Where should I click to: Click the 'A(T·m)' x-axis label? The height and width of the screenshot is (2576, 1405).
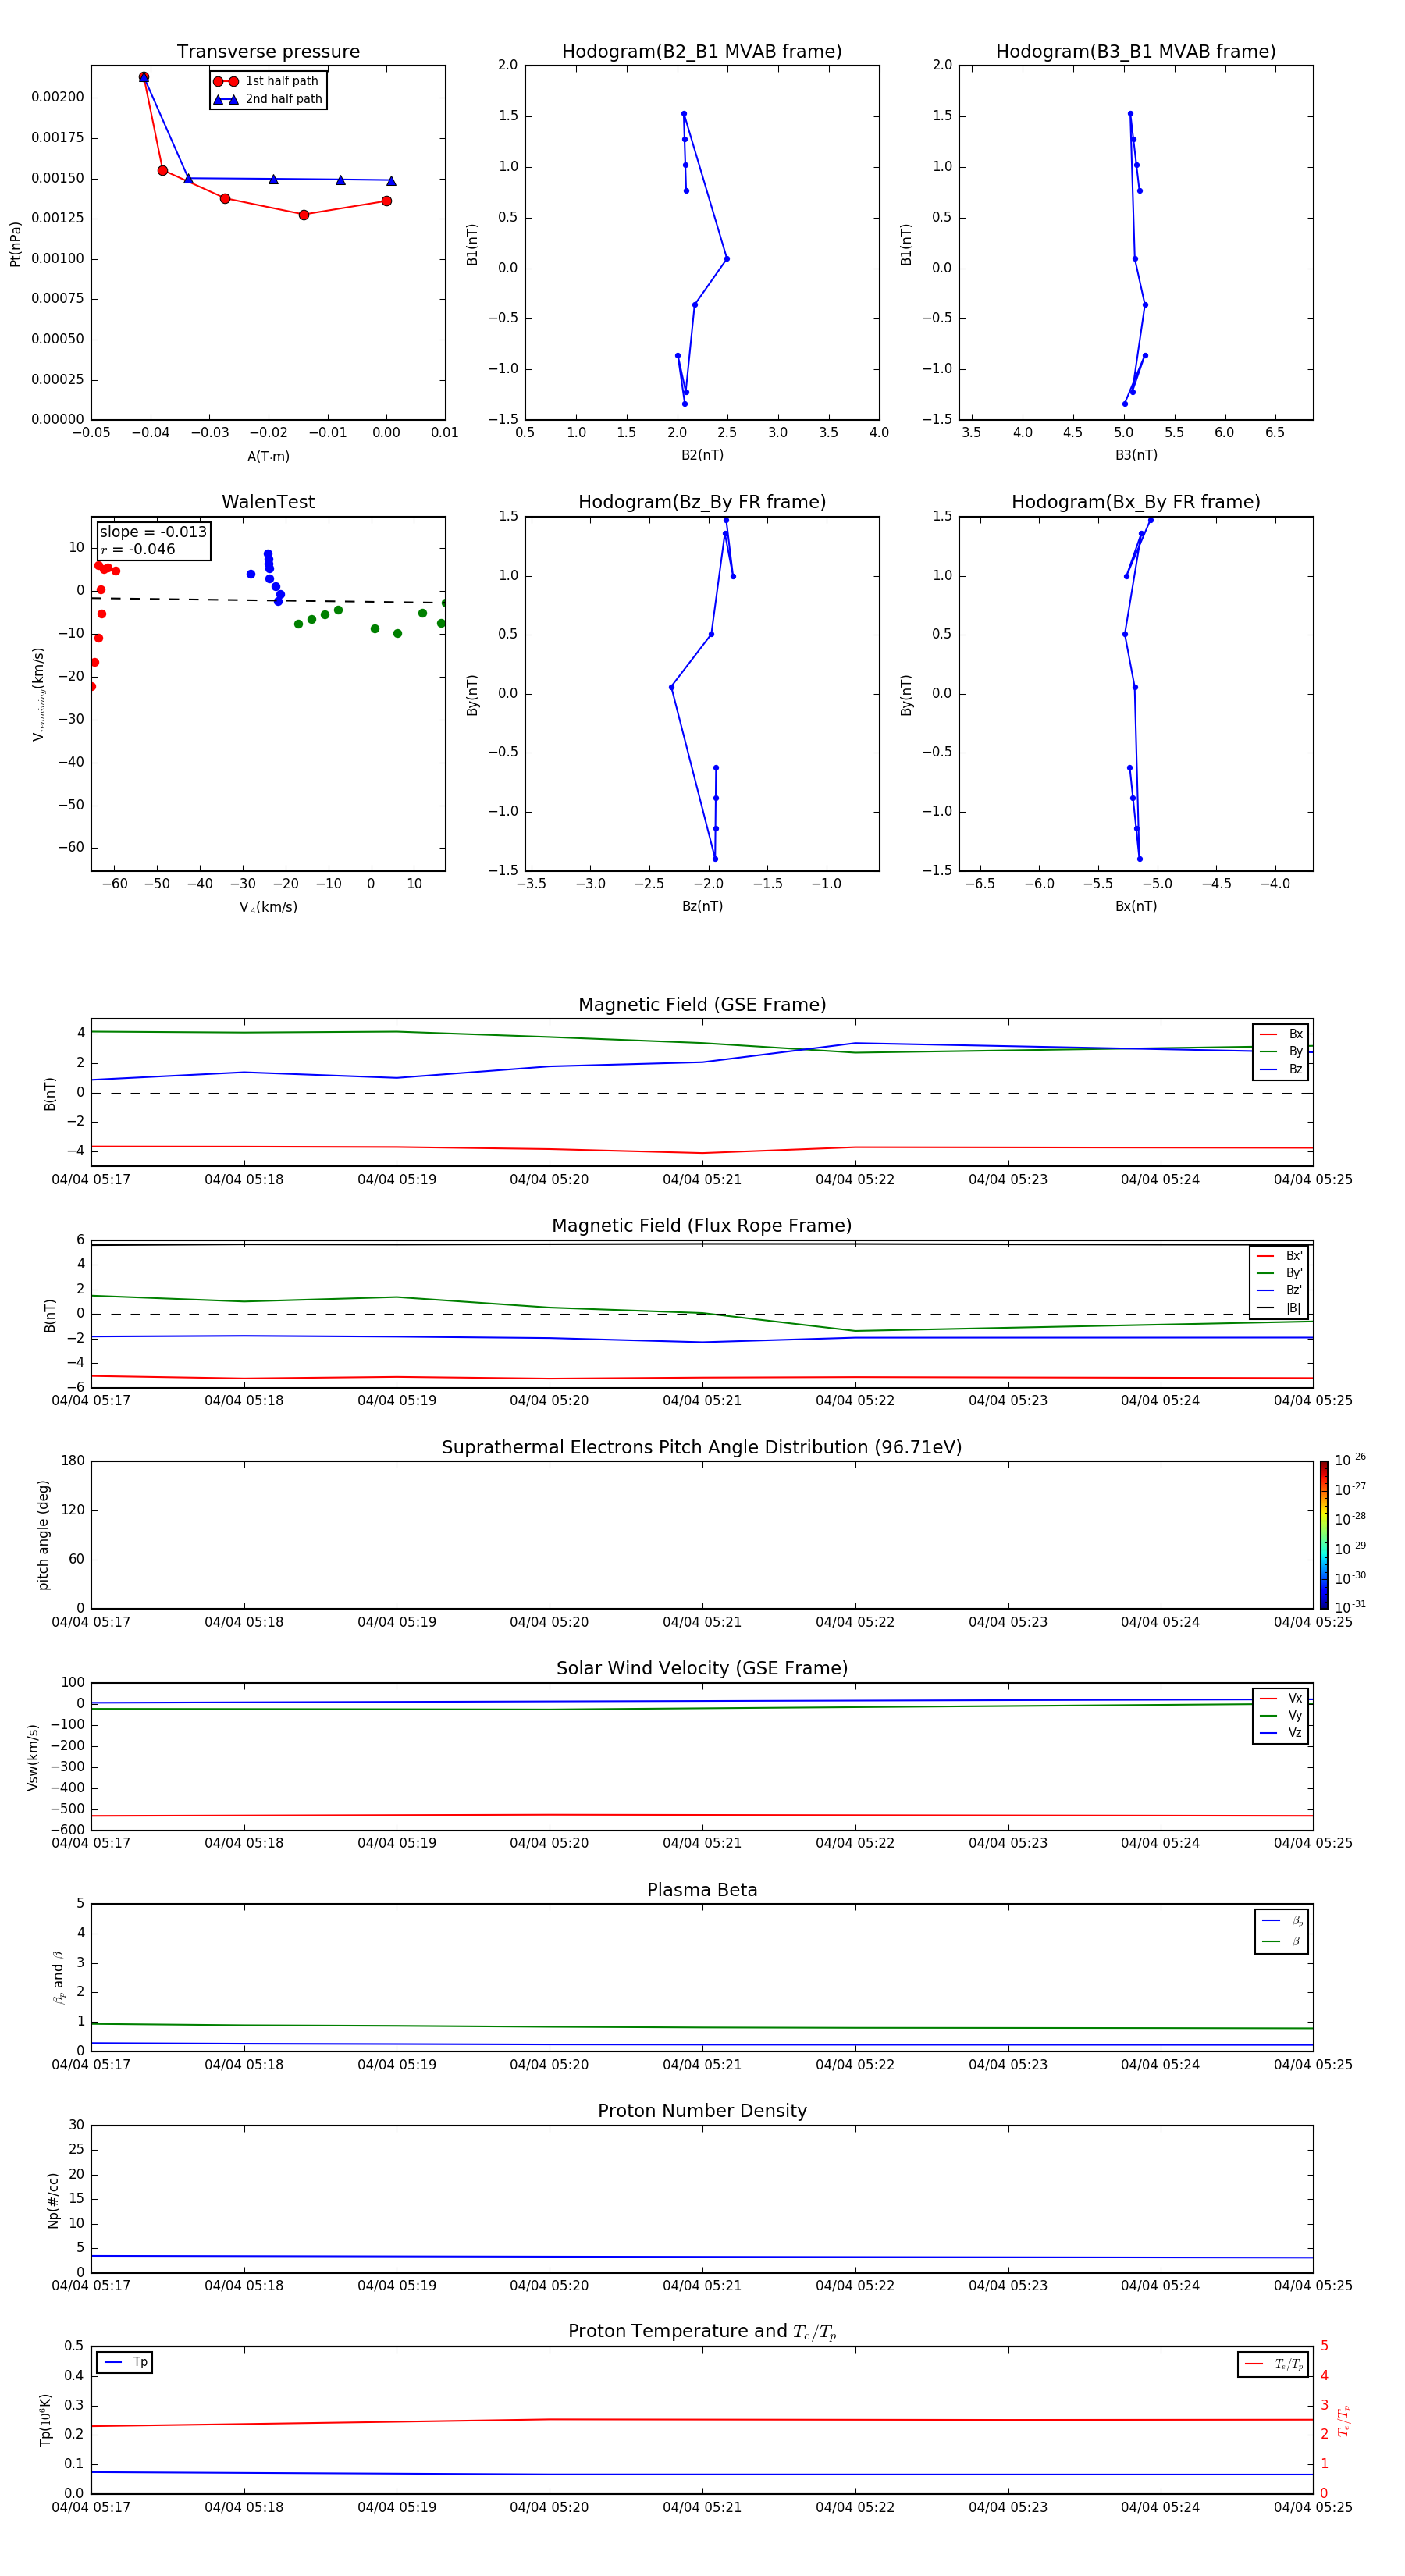click(268, 457)
